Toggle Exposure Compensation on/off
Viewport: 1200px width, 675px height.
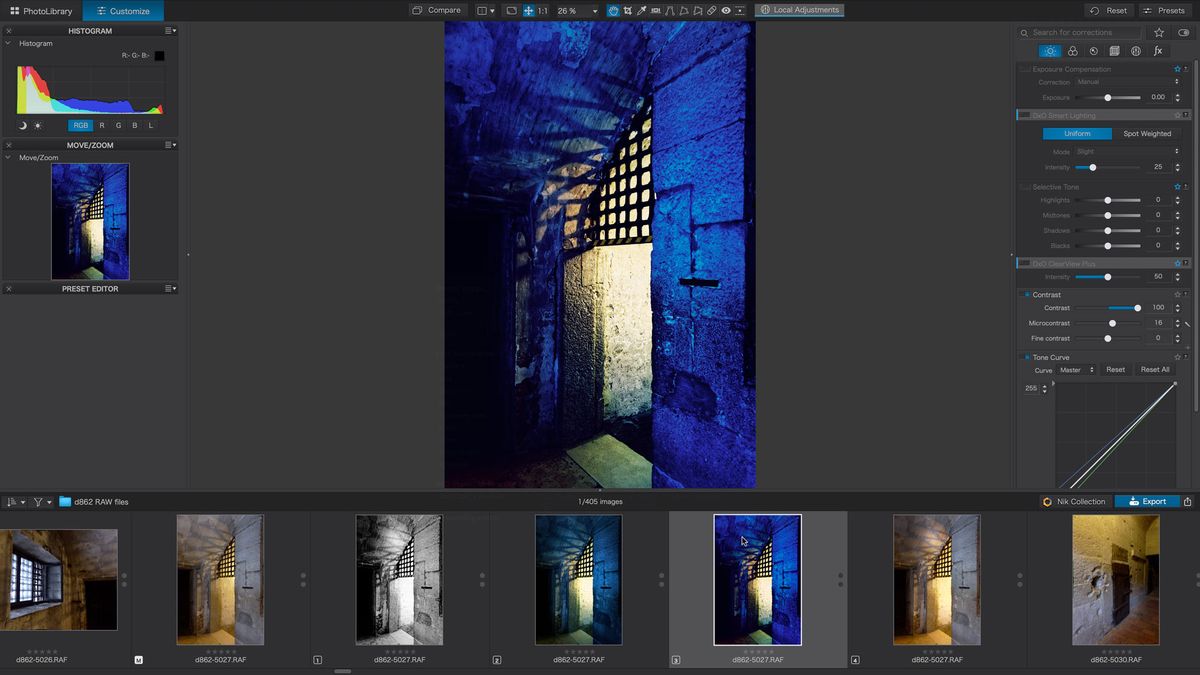pyautogui.click(x=1025, y=69)
